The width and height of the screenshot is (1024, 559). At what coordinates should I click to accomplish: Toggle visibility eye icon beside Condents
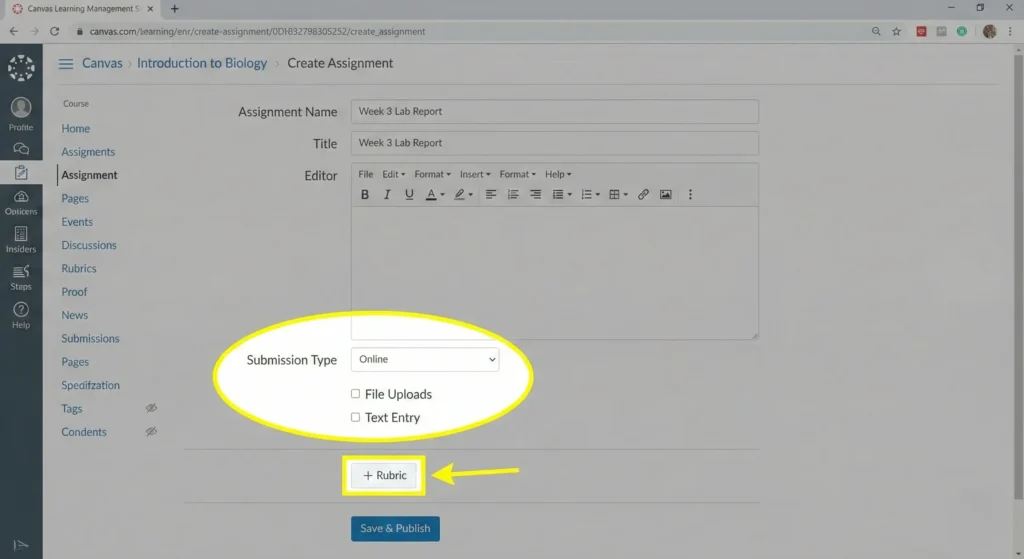[x=151, y=432]
